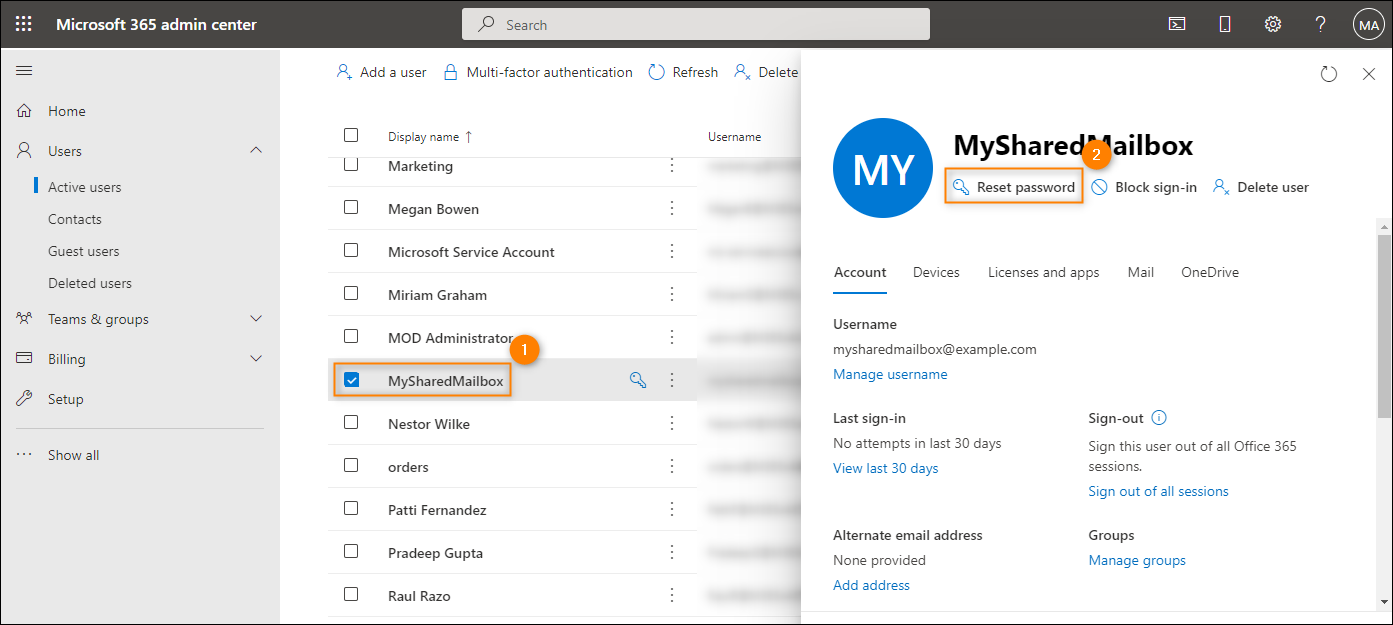Switch to Licenses and apps tab

(1043, 272)
